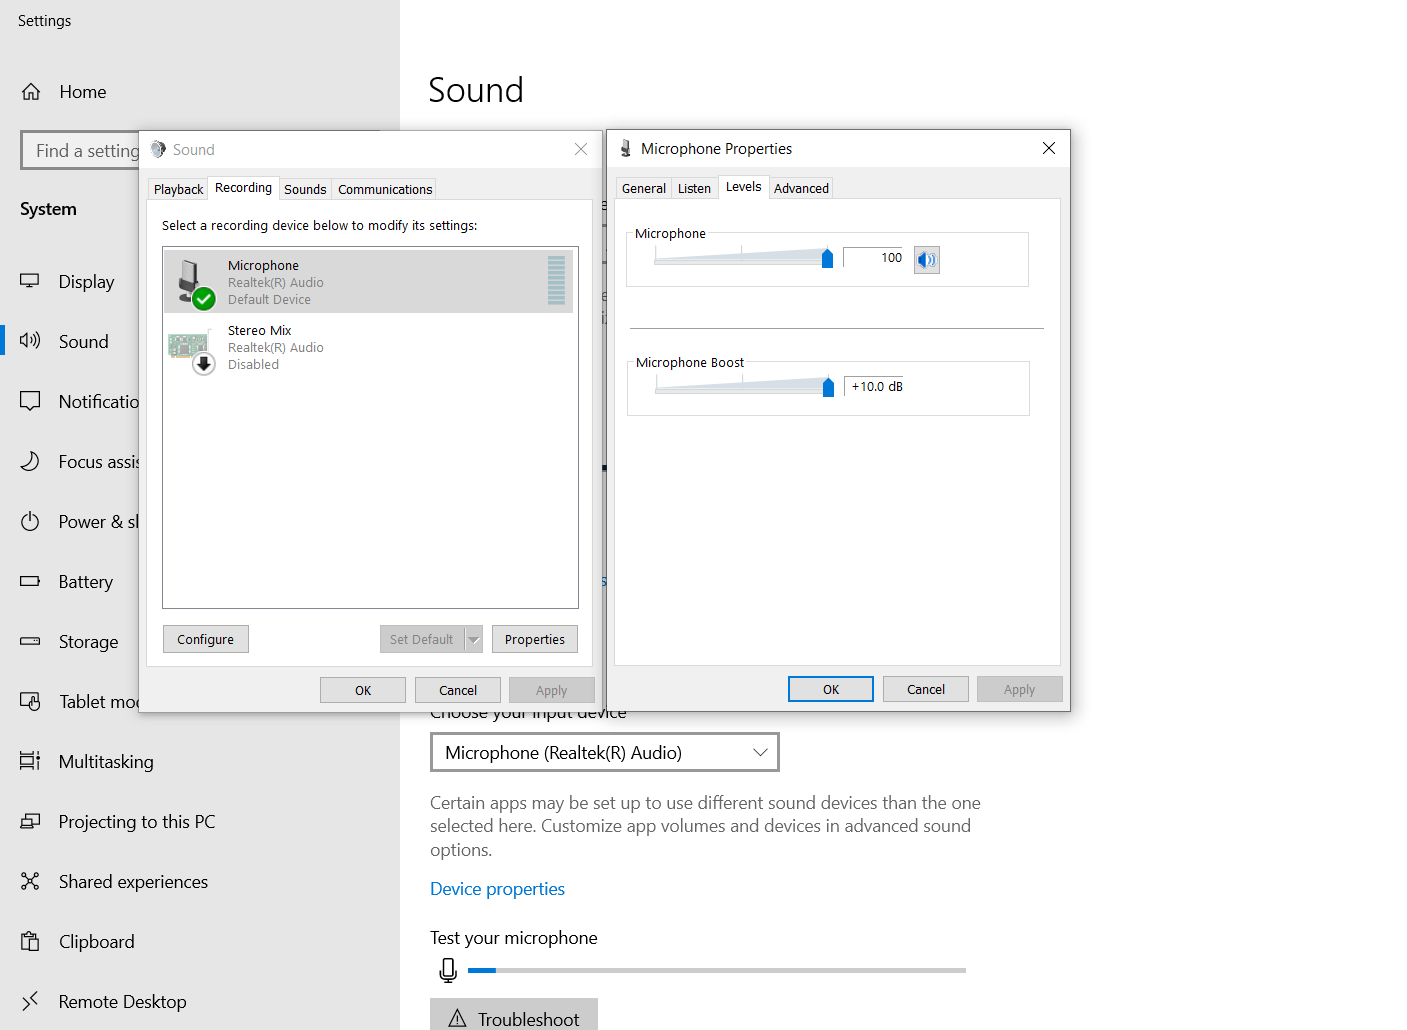Viewport: 1407px width, 1030px height.
Task: Open the Advanced tab in Microphone Properties
Action: (x=801, y=188)
